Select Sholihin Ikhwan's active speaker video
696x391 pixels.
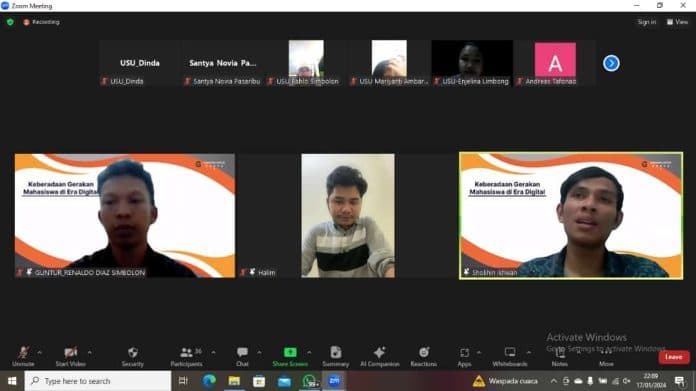pos(571,216)
